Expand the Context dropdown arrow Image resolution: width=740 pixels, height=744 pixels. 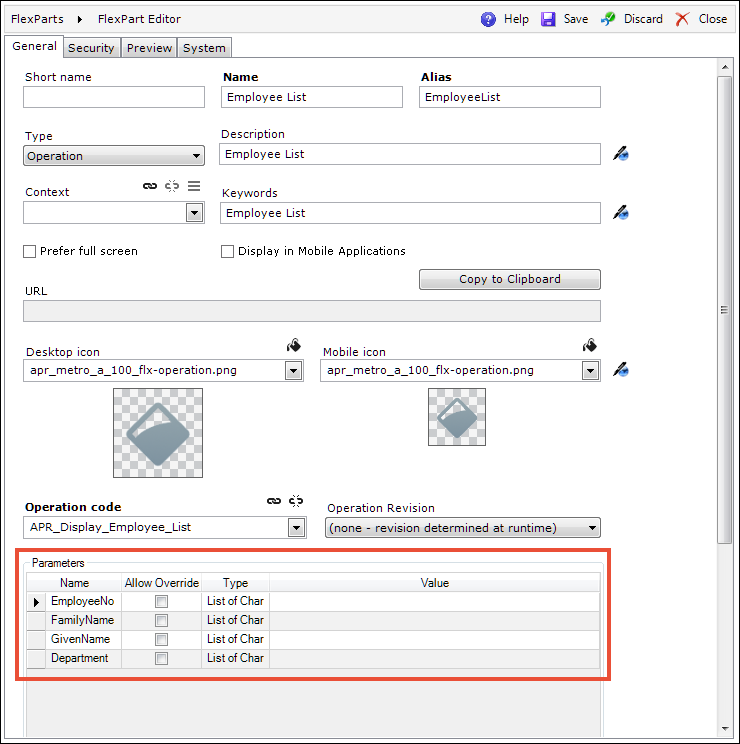(x=194, y=213)
